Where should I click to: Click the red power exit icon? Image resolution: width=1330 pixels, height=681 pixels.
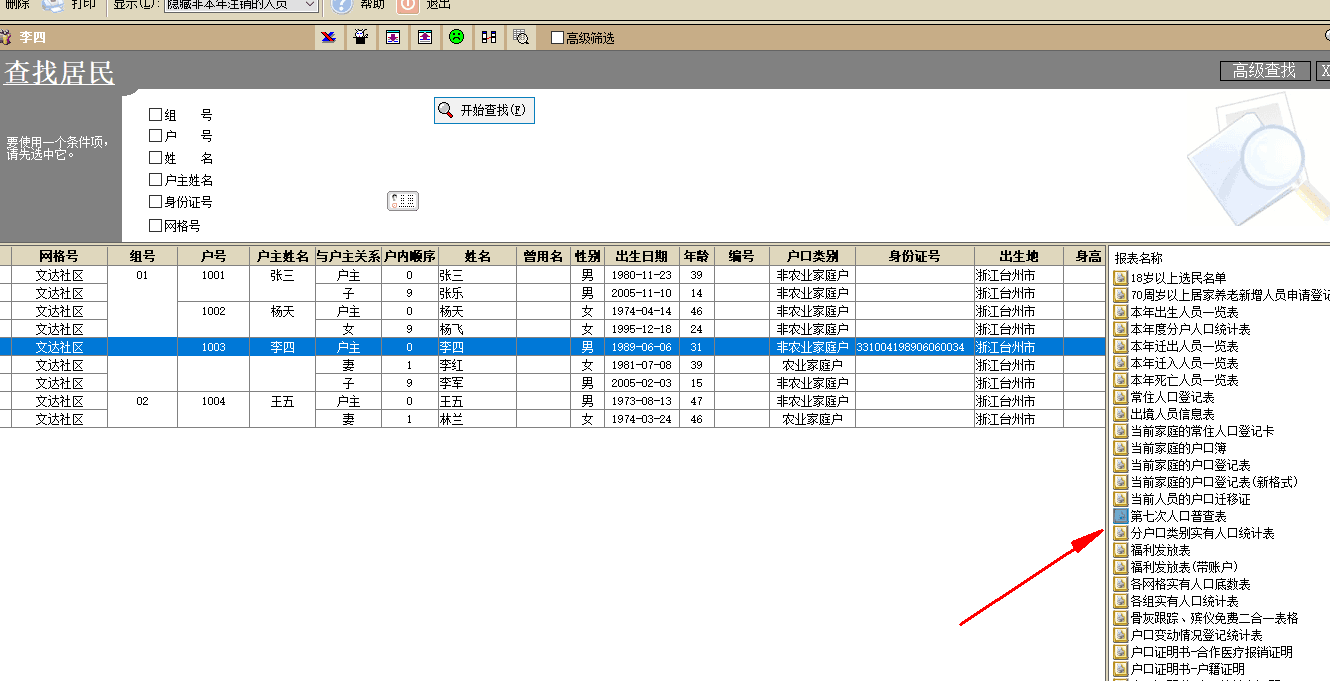(407, 5)
